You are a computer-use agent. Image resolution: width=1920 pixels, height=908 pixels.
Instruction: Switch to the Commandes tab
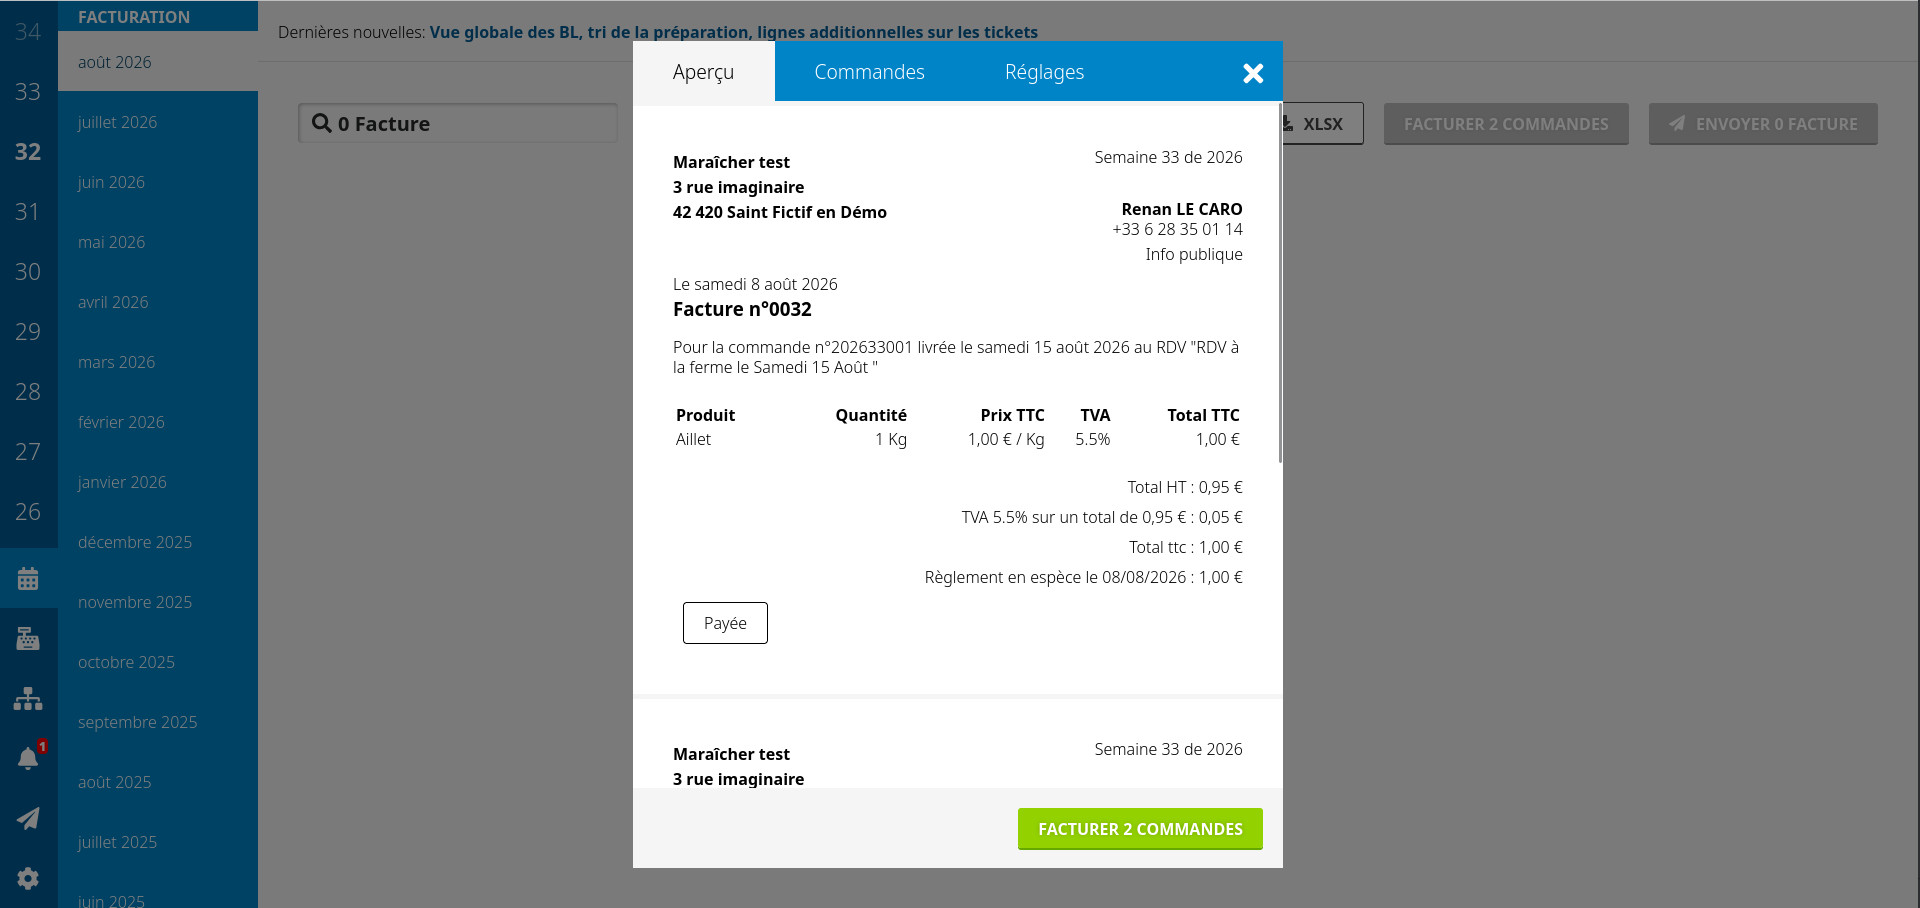click(x=869, y=72)
